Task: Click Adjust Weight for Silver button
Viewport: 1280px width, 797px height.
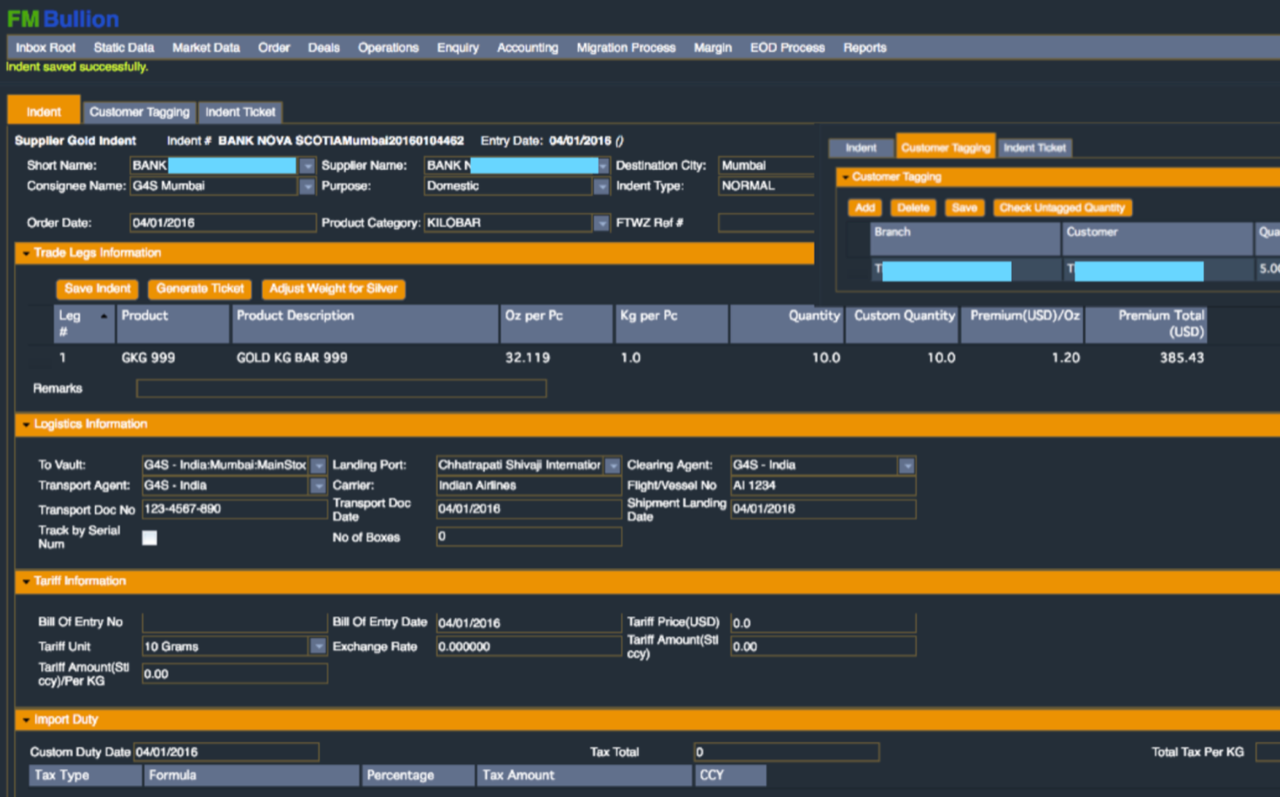Action: 334,289
